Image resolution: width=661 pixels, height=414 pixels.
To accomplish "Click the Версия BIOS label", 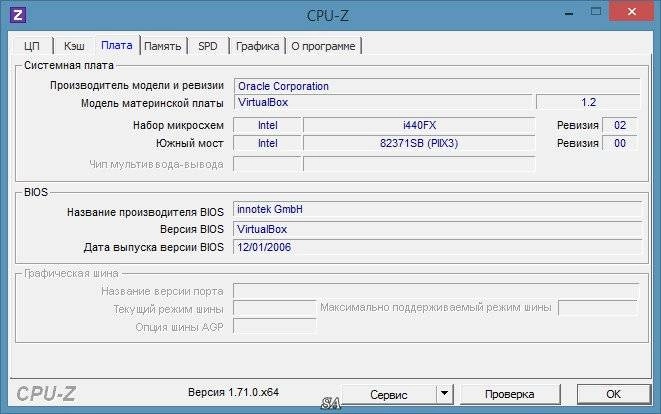I will click(x=192, y=229).
